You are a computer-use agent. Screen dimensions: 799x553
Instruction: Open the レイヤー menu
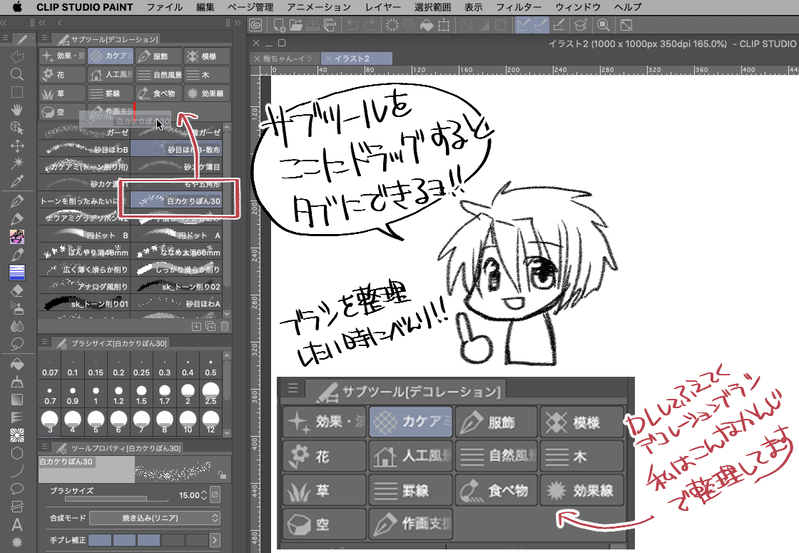(382, 7)
